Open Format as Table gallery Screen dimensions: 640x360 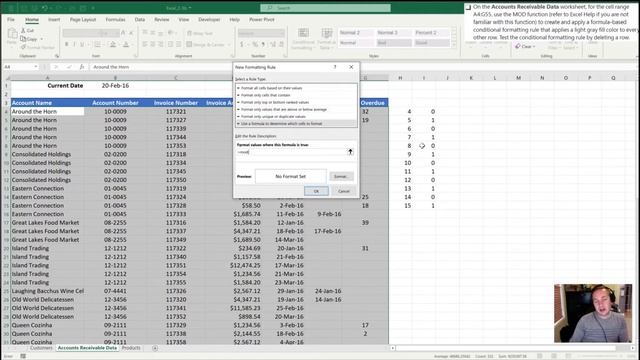point(327,39)
